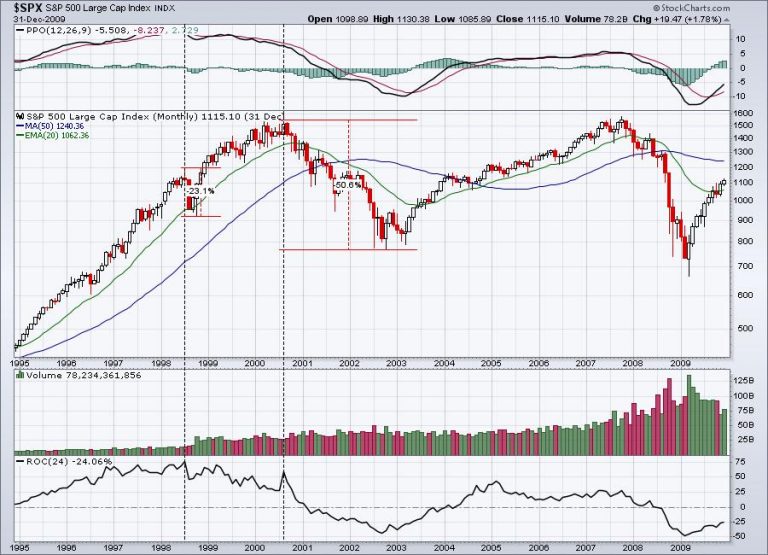768x555 pixels.
Task: Click the StockCharts.com watermark link
Action: [691, 8]
